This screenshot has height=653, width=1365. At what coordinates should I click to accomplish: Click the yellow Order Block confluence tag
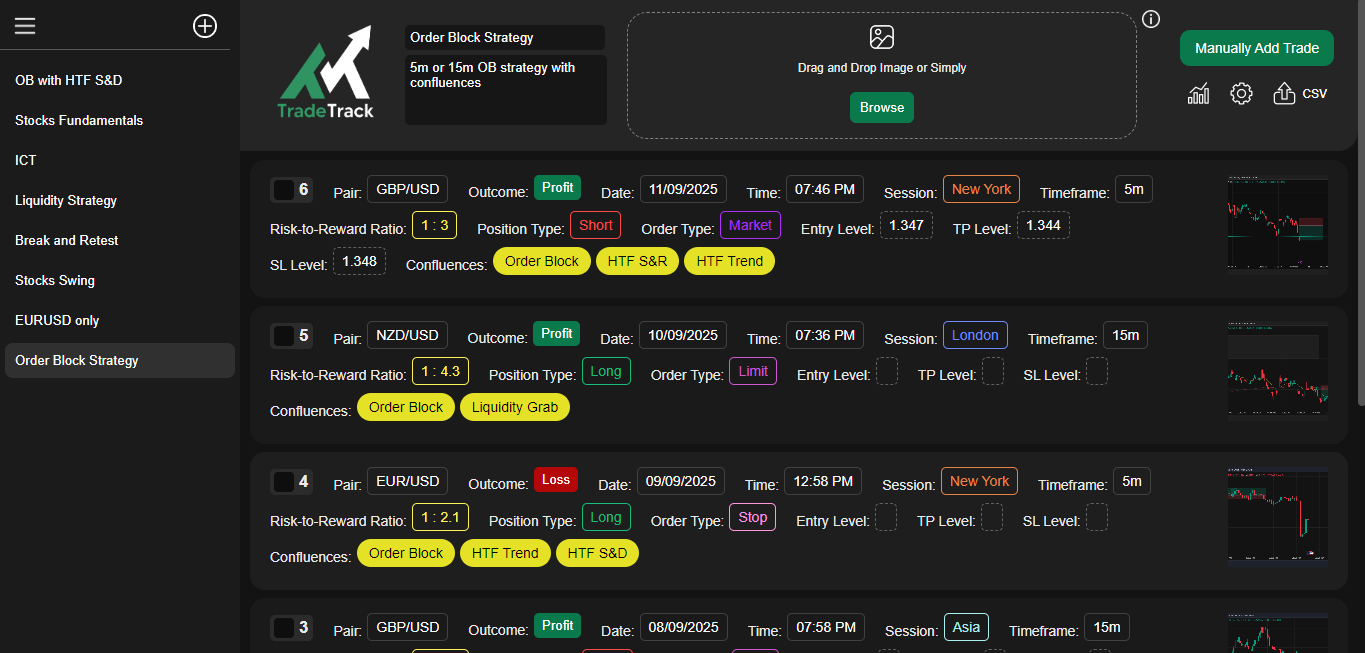point(541,260)
